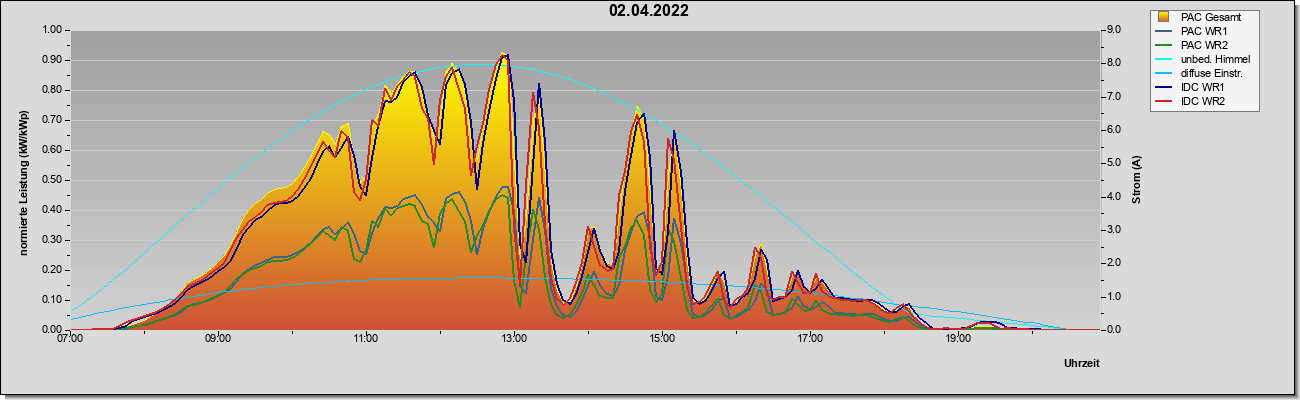Click the 17:00 time axis label
The image size is (1300, 400).
810,338
